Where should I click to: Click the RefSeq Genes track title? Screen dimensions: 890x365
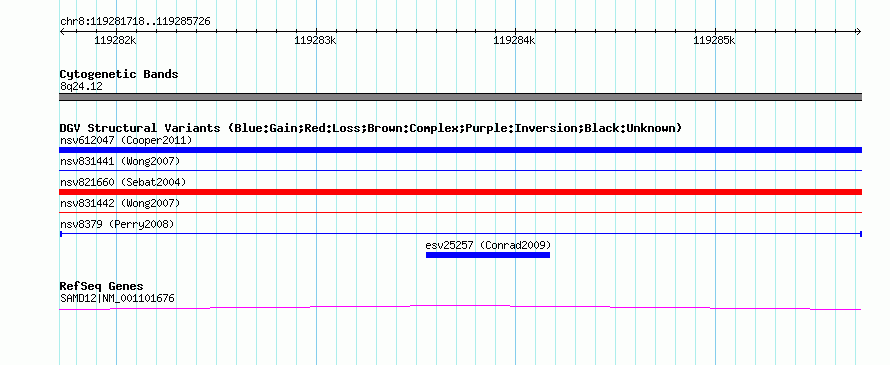point(102,286)
